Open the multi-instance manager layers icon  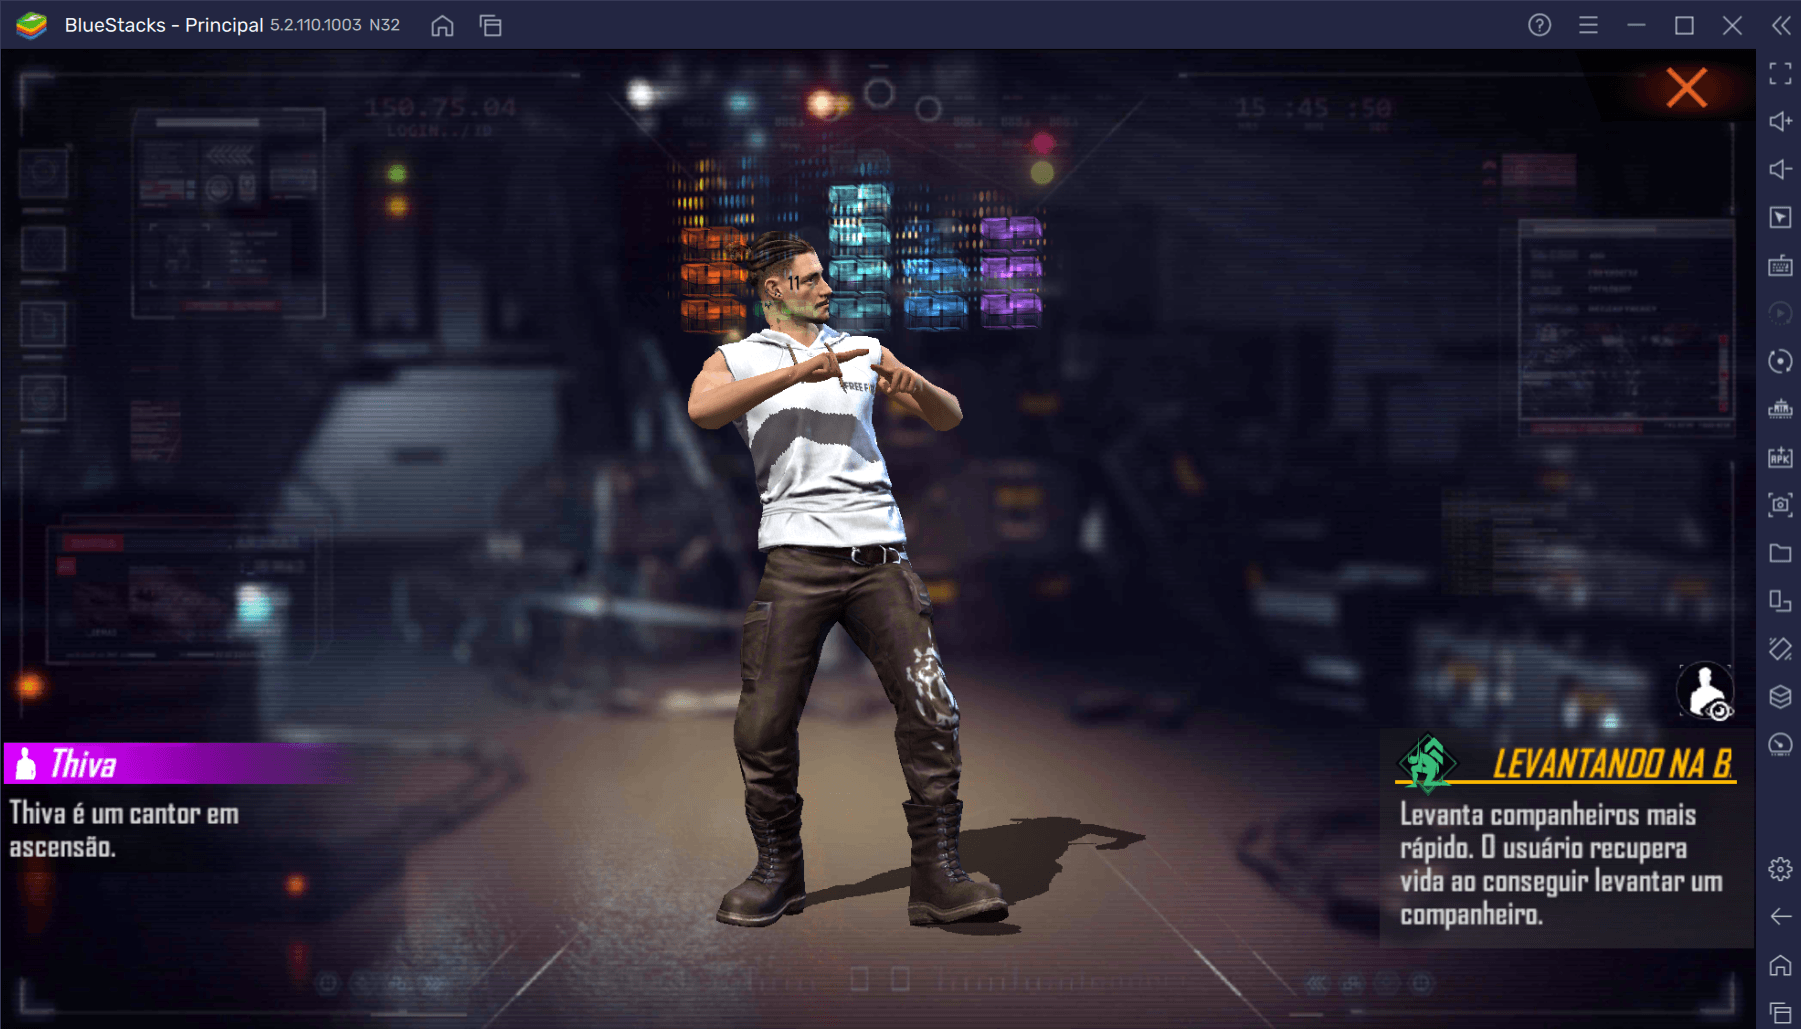coord(1780,697)
